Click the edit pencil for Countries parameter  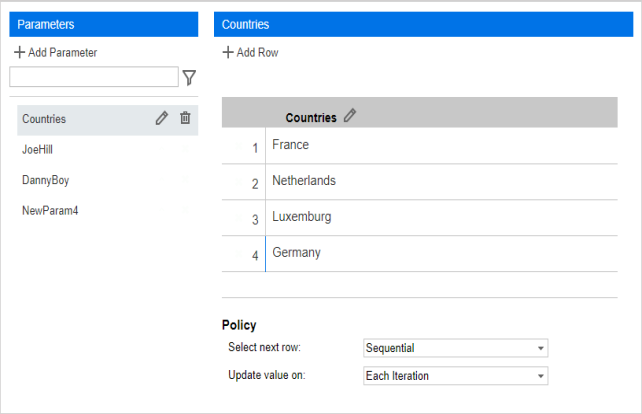click(162, 118)
